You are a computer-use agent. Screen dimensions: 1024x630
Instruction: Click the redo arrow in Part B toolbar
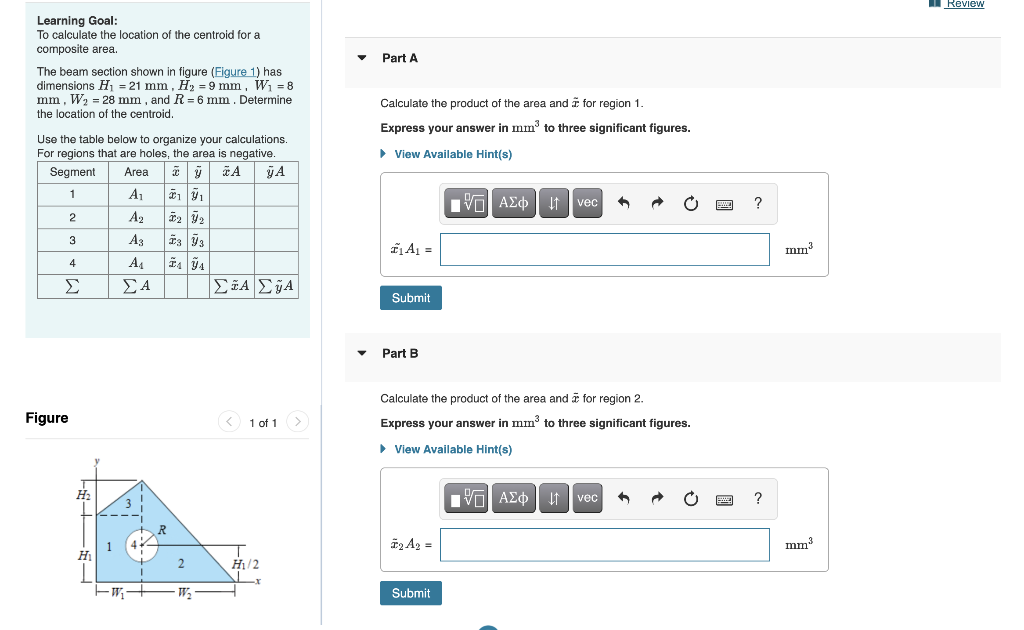pyautogui.click(x=657, y=498)
